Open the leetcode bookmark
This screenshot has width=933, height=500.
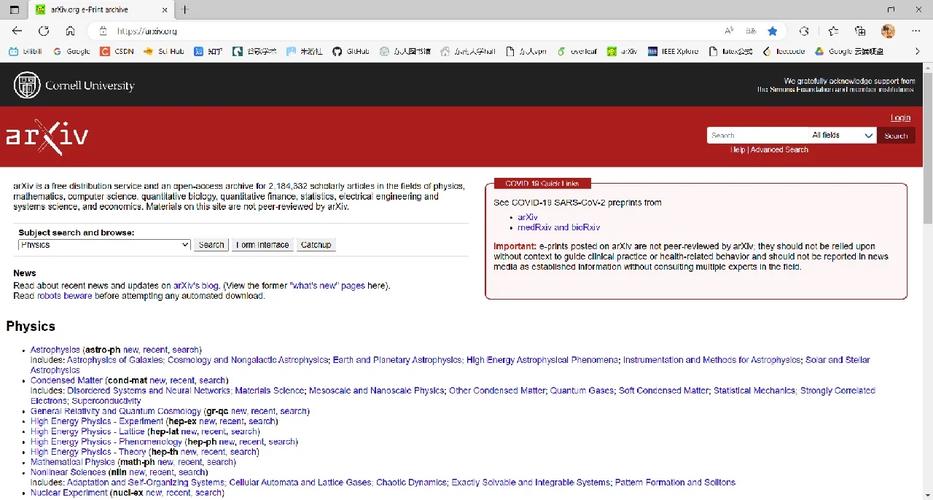784,52
